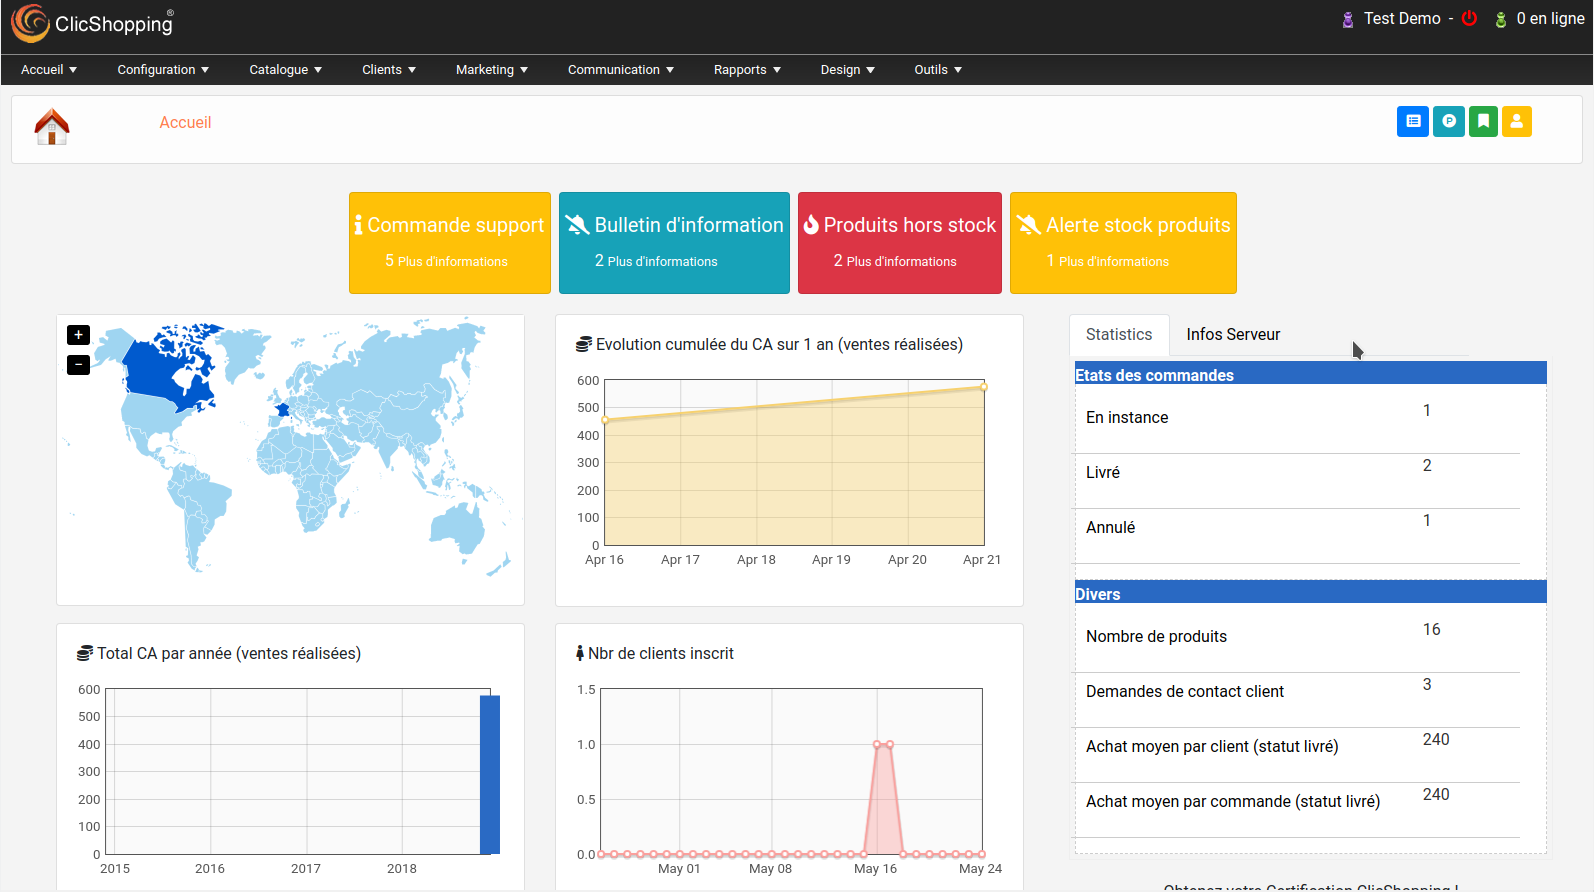
Task: Click the green online users icon
Action: click(1501, 19)
